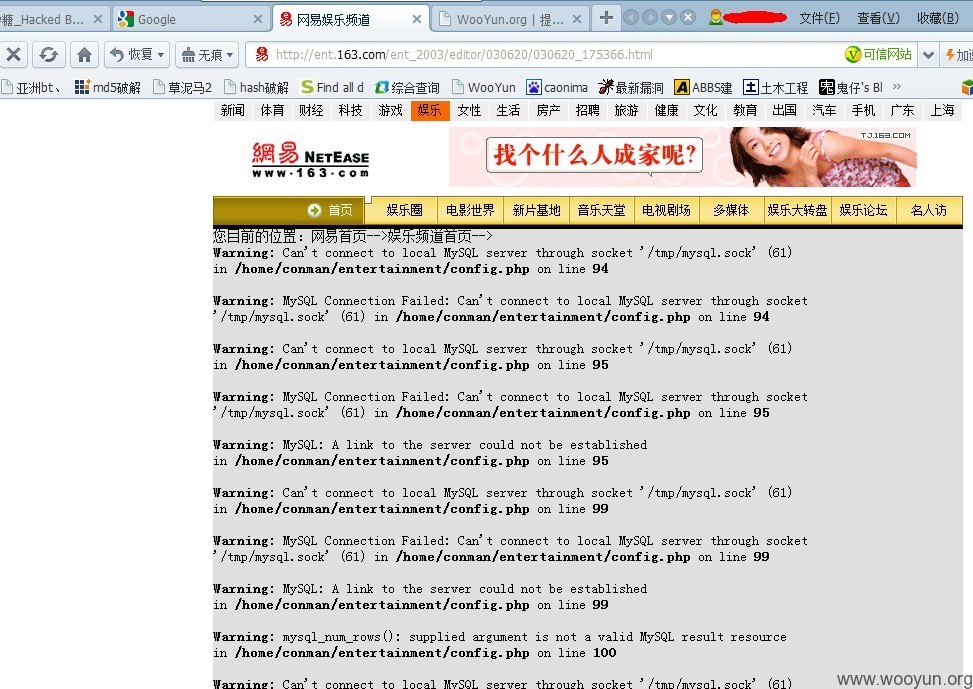Screen dimensions: 973x689
Task: Open the 无痕 dropdown arrow
Action: tap(231, 55)
